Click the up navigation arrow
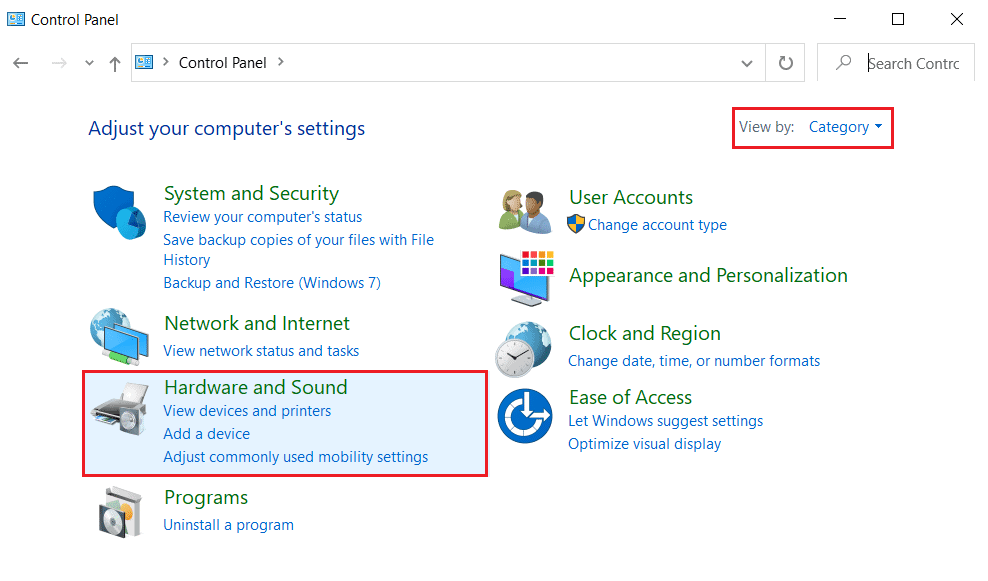988x581 pixels. tap(114, 62)
